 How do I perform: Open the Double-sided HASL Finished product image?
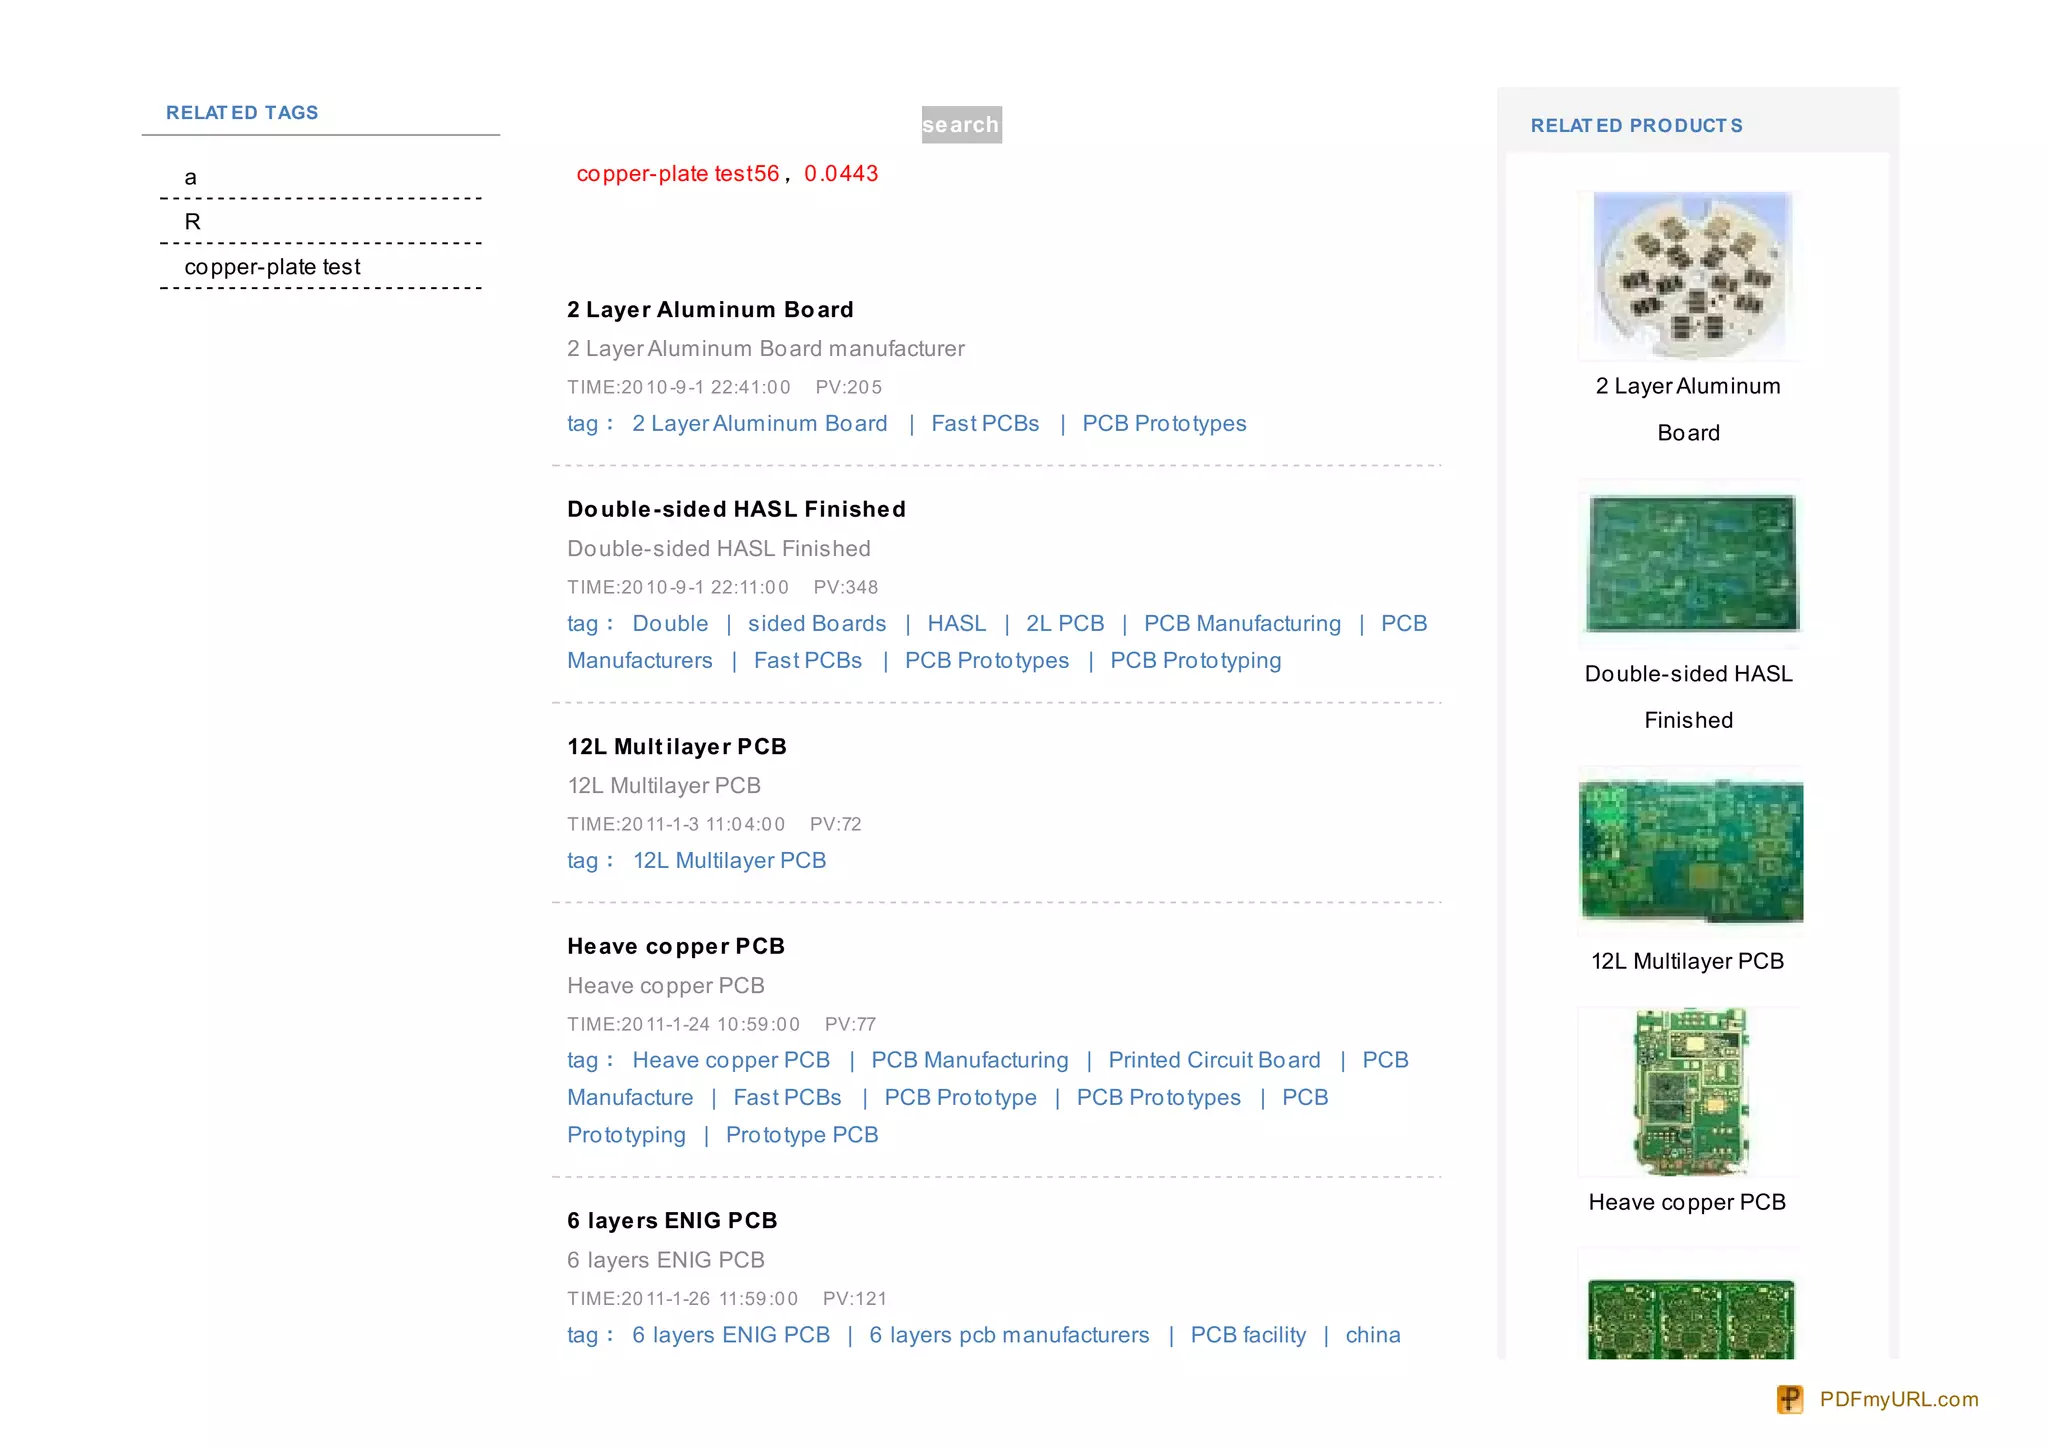1690,563
